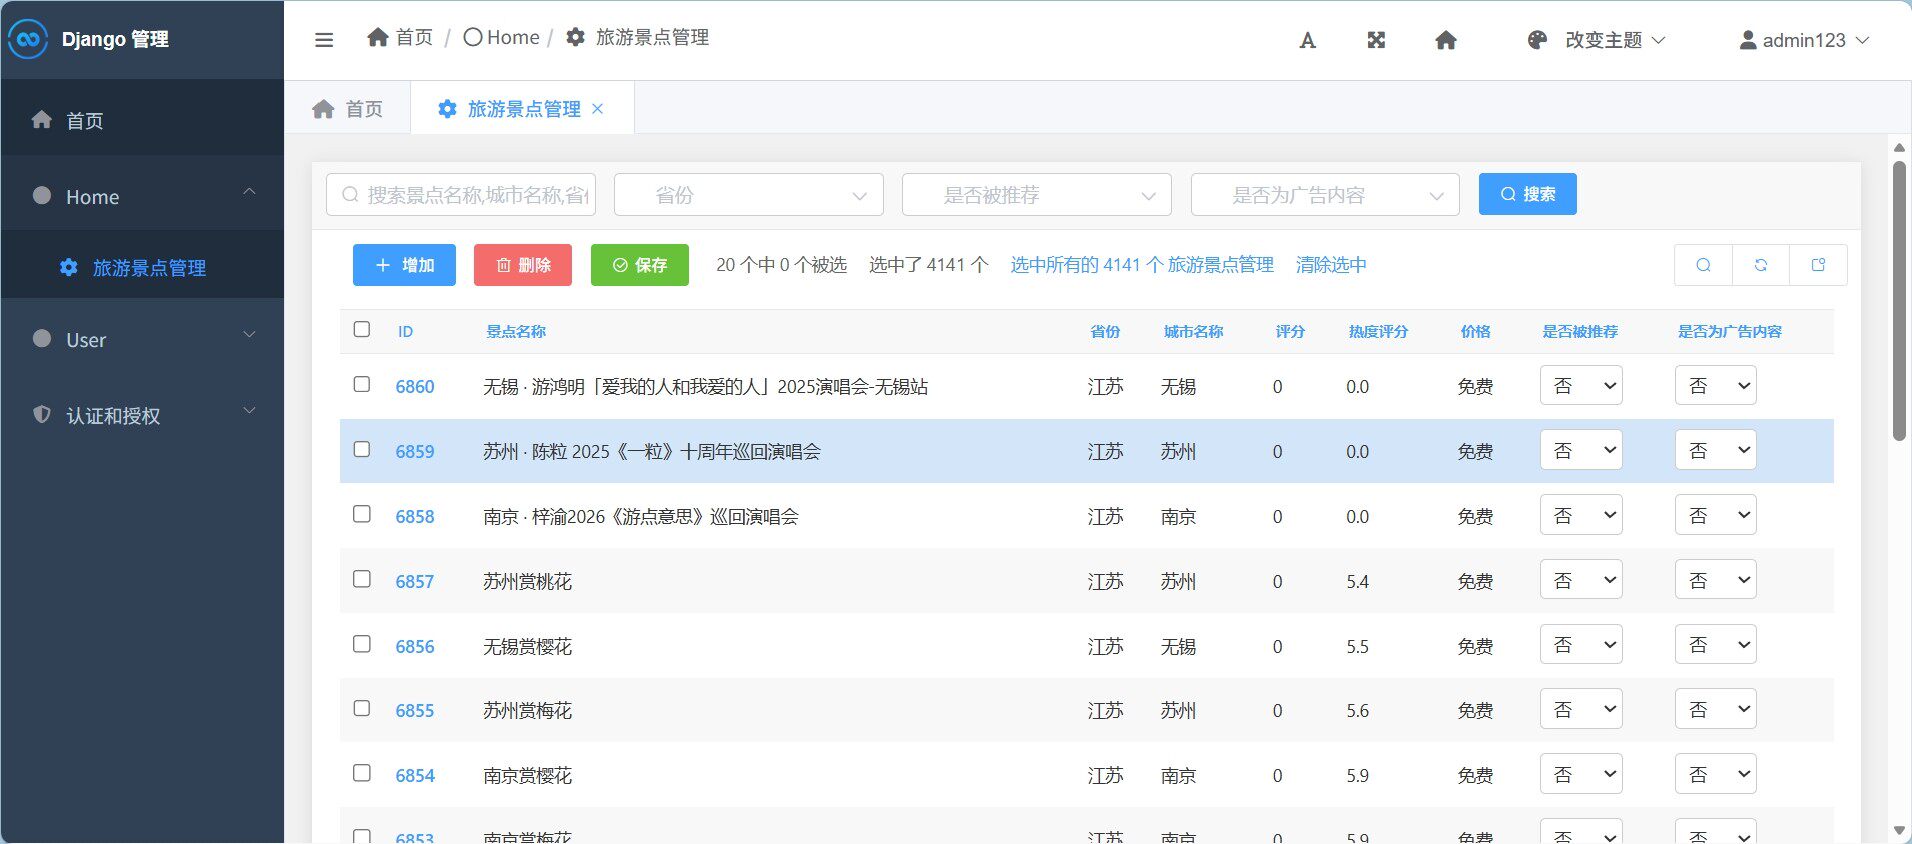Switch to the 首页 tab

[x=348, y=109]
